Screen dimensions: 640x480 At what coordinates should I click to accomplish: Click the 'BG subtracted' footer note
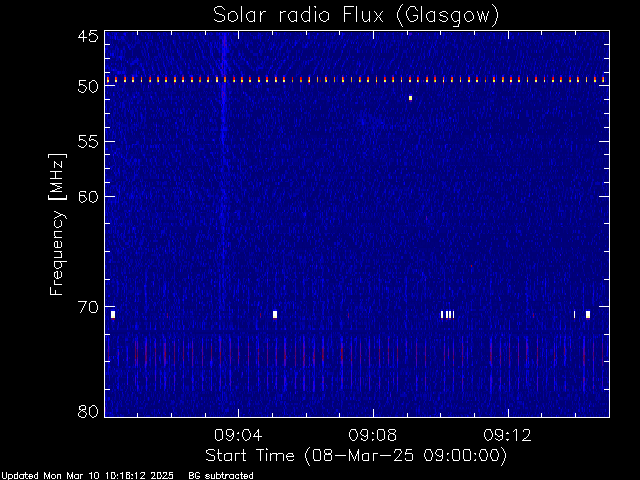221,476
